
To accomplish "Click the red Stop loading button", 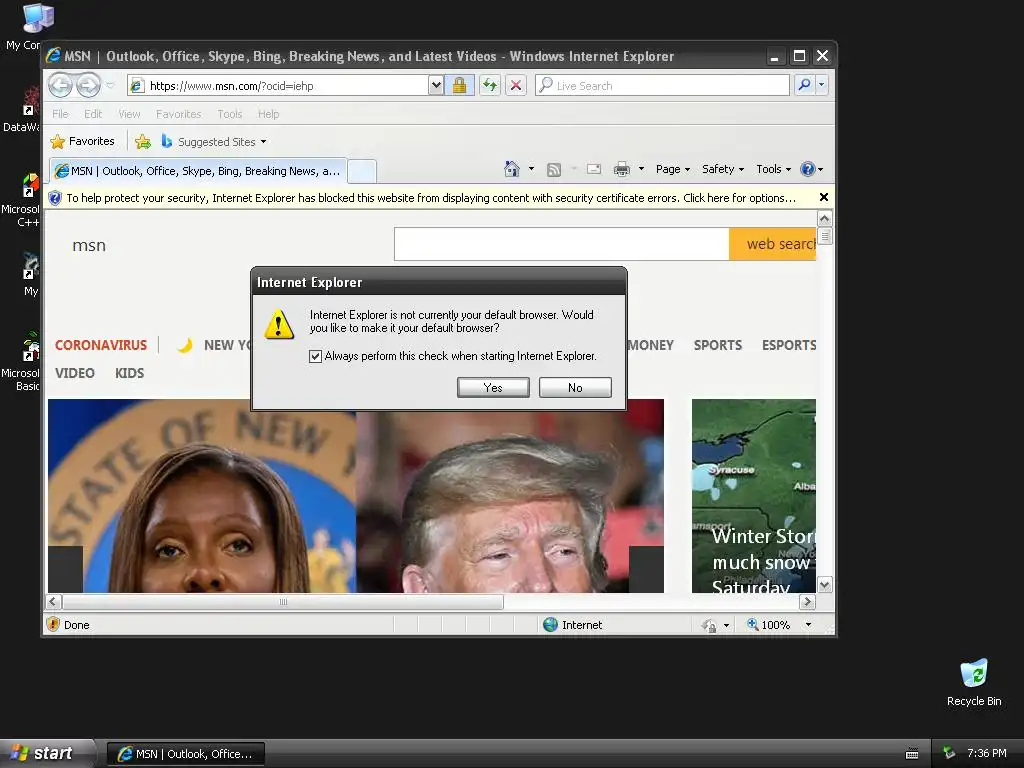I will click(516, 85).
